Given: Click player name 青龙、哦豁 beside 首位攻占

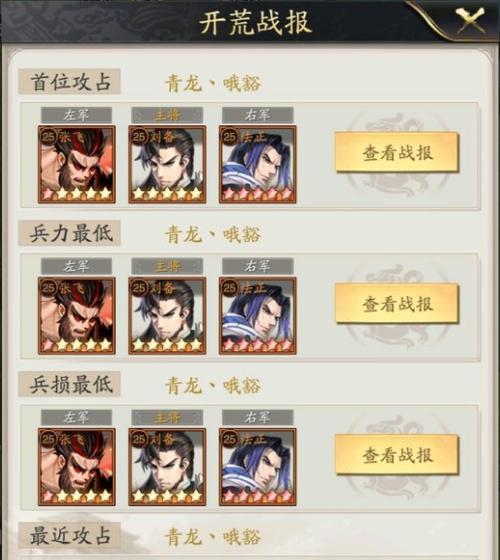Looking at the screenshot, I should 212,83.
